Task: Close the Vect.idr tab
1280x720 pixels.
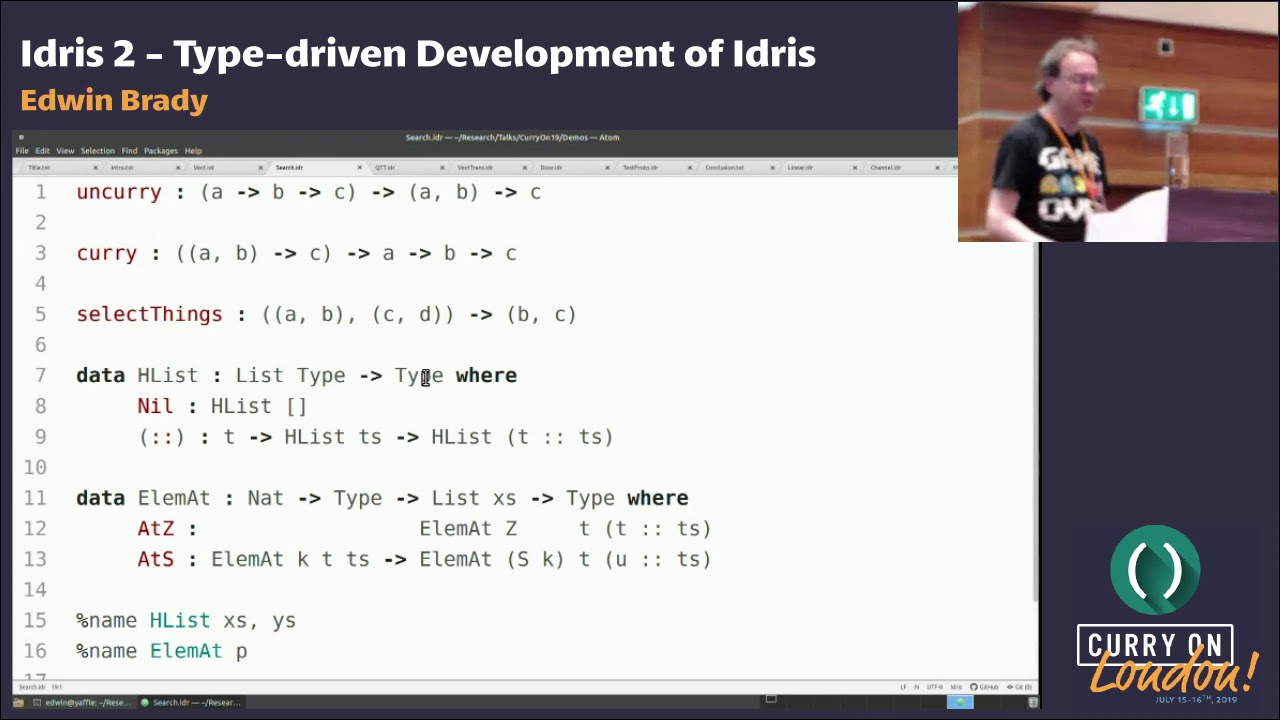Action: click(x=260, y=167)
